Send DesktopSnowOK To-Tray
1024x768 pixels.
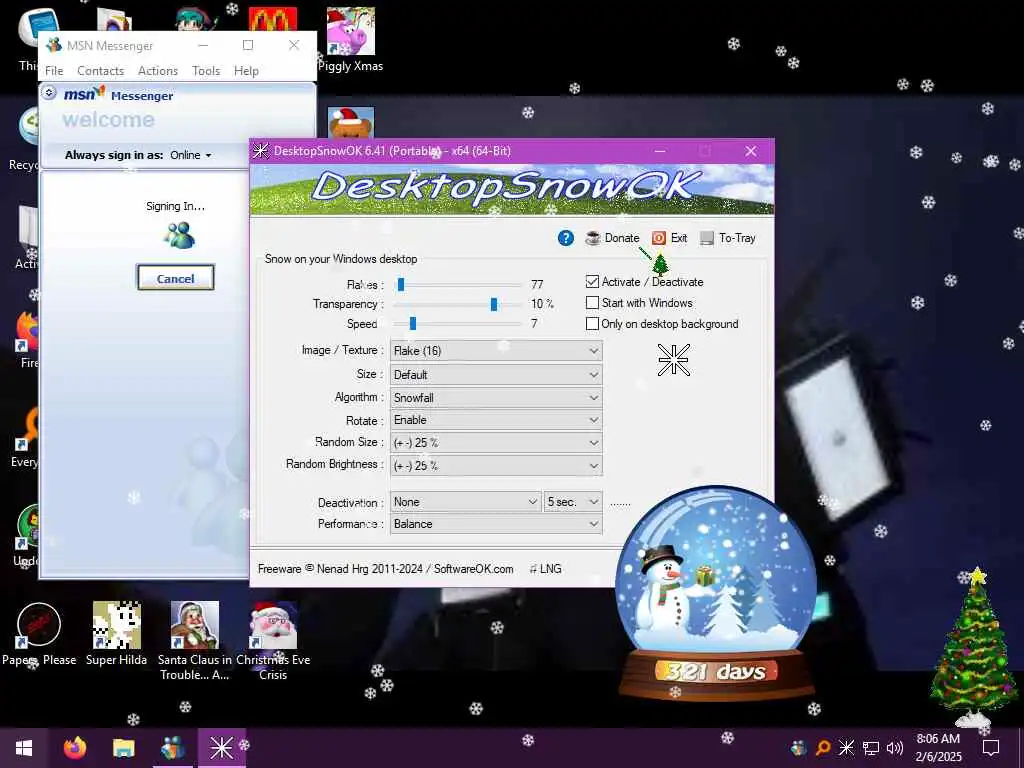pos(728,238)
